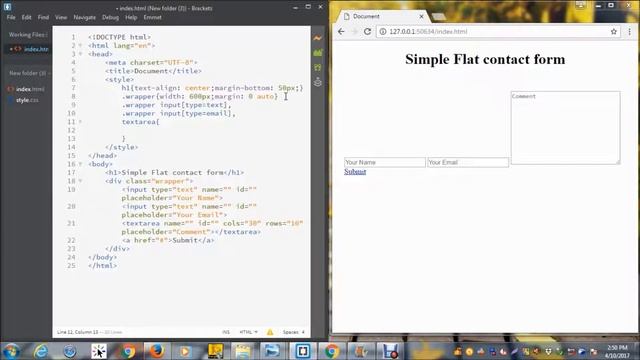Click the site info icon in the address bar
Viewport: 640px width, 360px height.
(383, 31)
